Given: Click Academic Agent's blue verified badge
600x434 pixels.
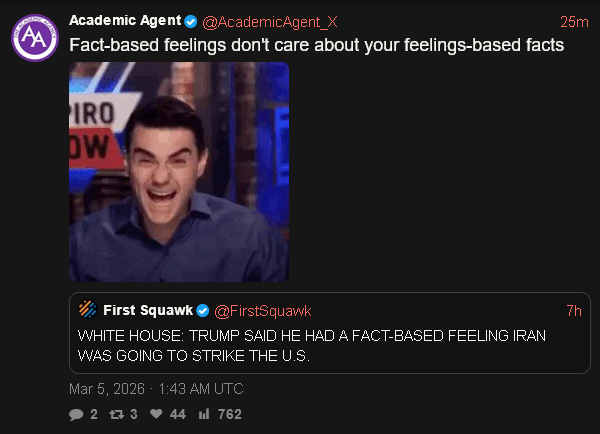Looking at the screenshot, I should [x=191, y=21].
